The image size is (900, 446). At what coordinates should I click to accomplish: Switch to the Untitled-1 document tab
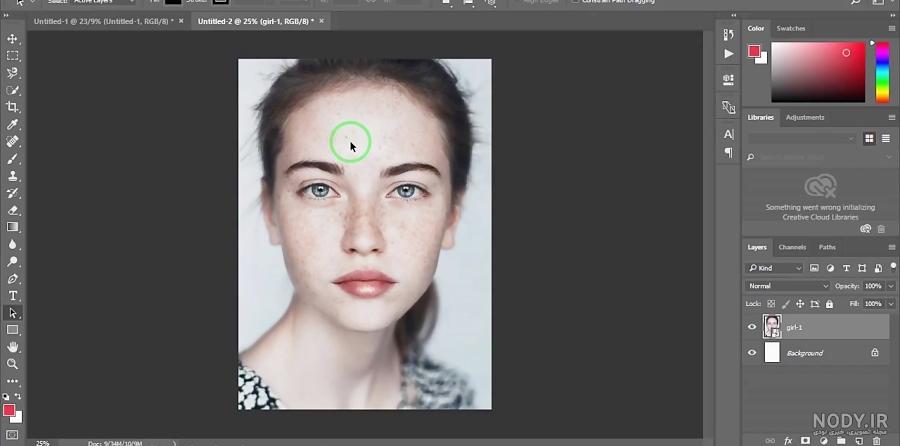click(x=103, y=21)
